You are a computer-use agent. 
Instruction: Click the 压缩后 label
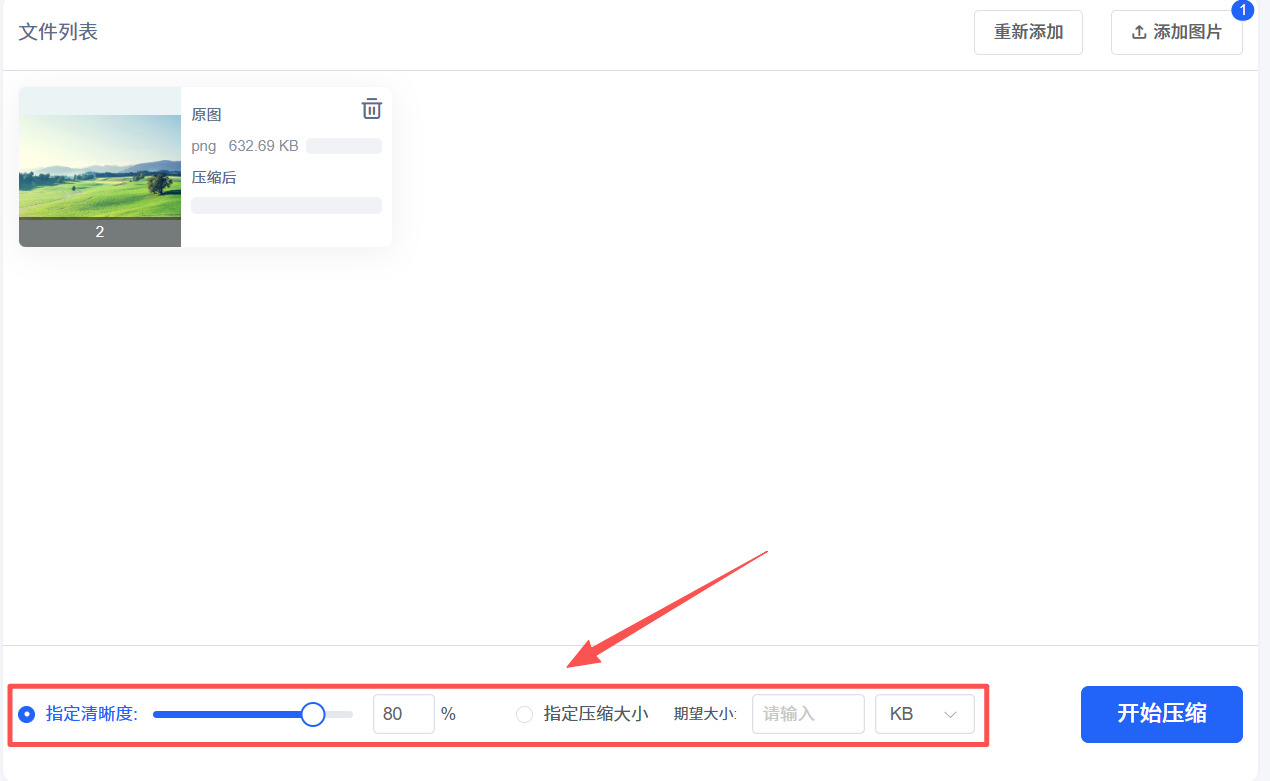pos(214,178)
